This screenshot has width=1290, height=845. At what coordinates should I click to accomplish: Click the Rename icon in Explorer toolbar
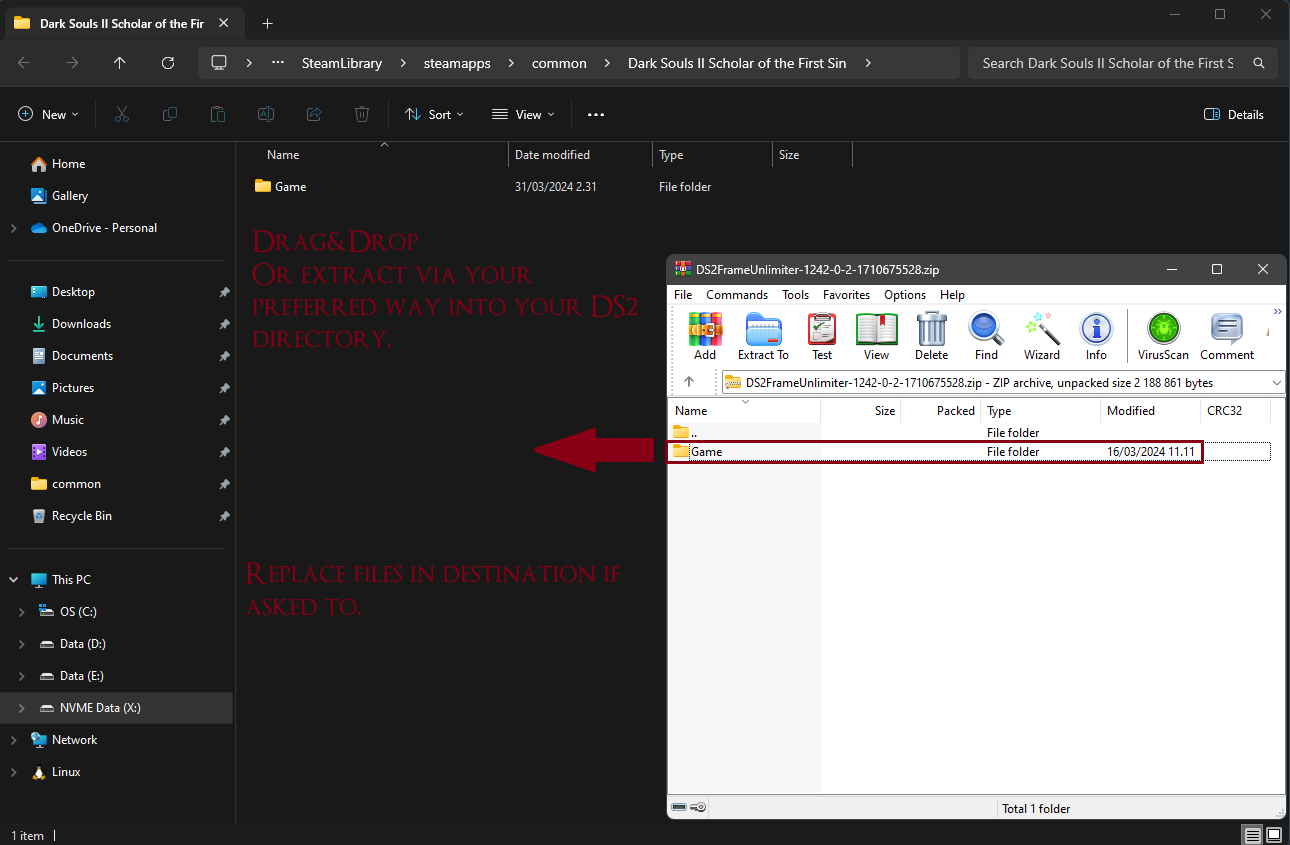[x=266, y=114]
